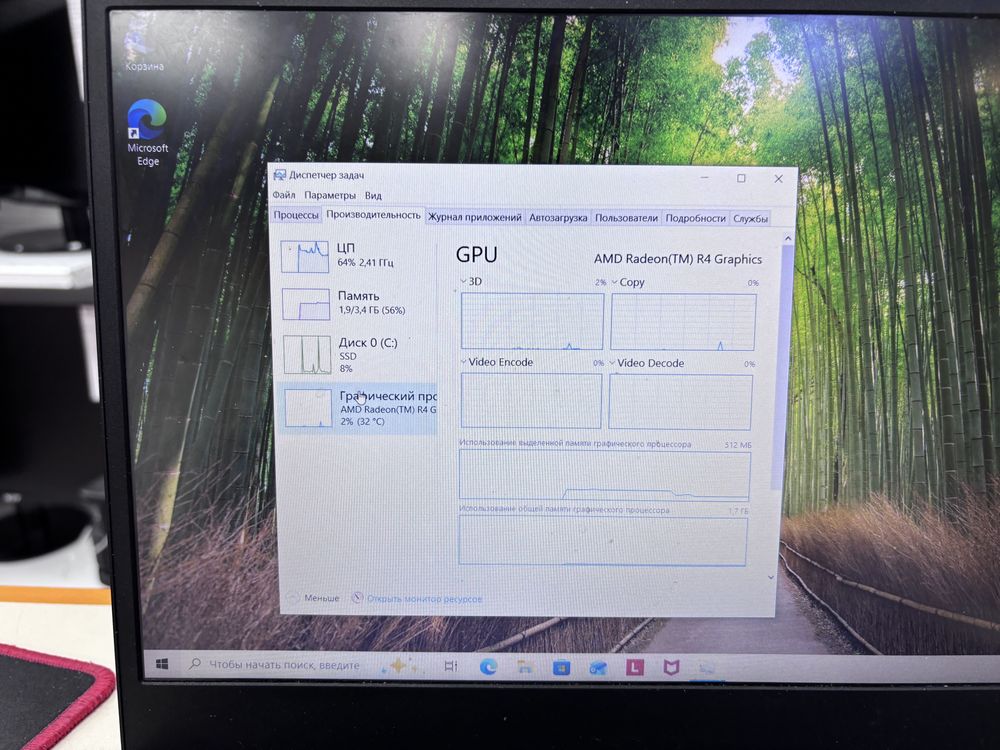The width and height of the screenshot is (1000, 750).
Task: Click the SSD label under Диск 0
Action: tap(348, 357)
